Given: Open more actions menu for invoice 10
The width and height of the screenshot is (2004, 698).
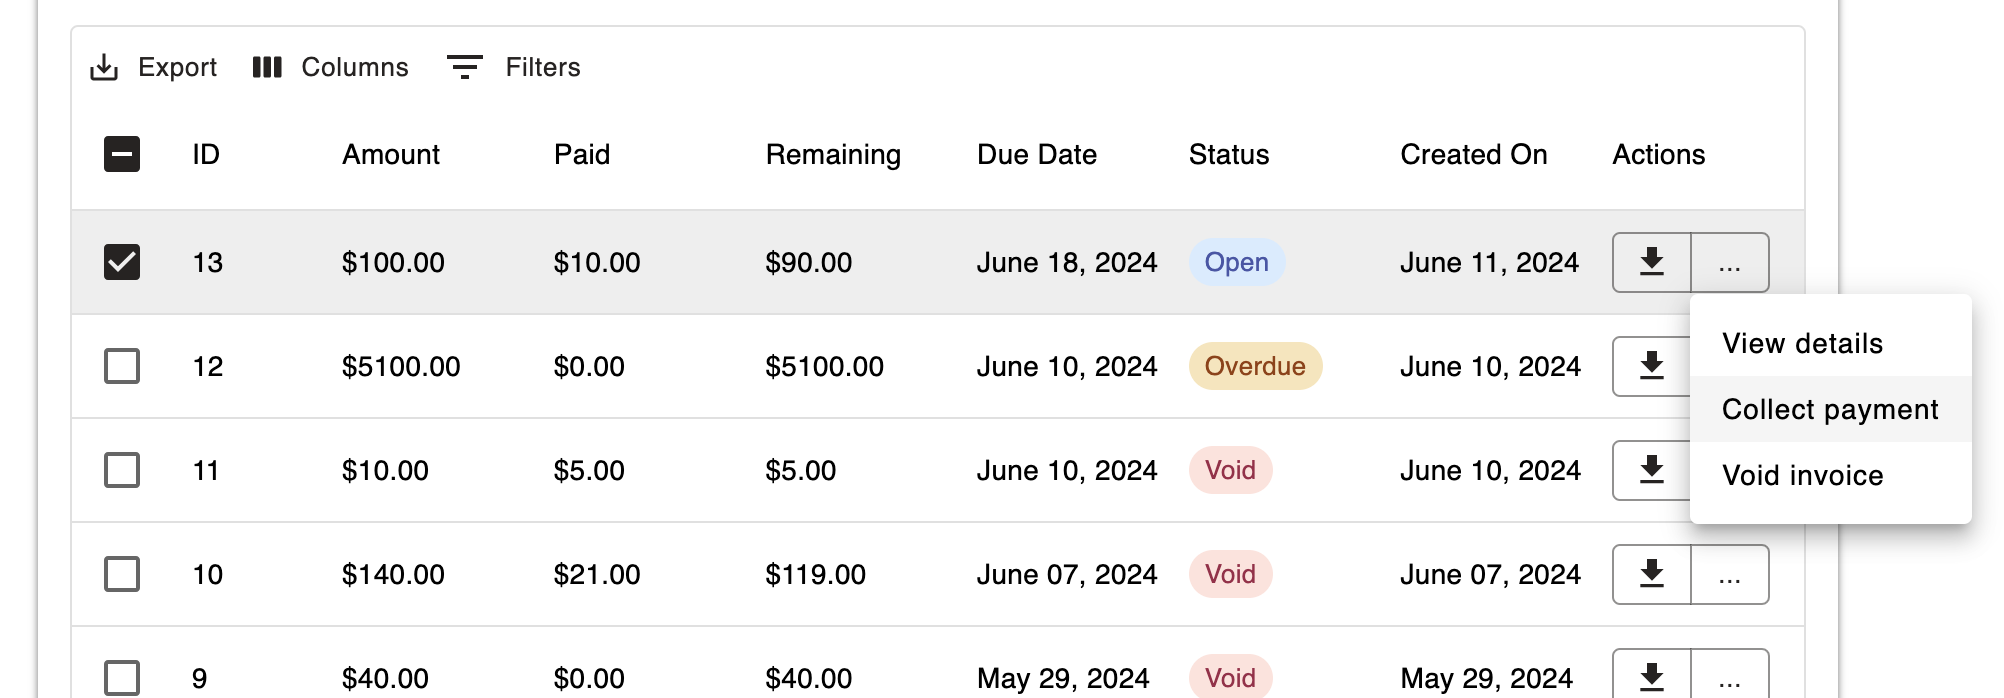Looking at the screenshot, I should (x=1730, y=574).
